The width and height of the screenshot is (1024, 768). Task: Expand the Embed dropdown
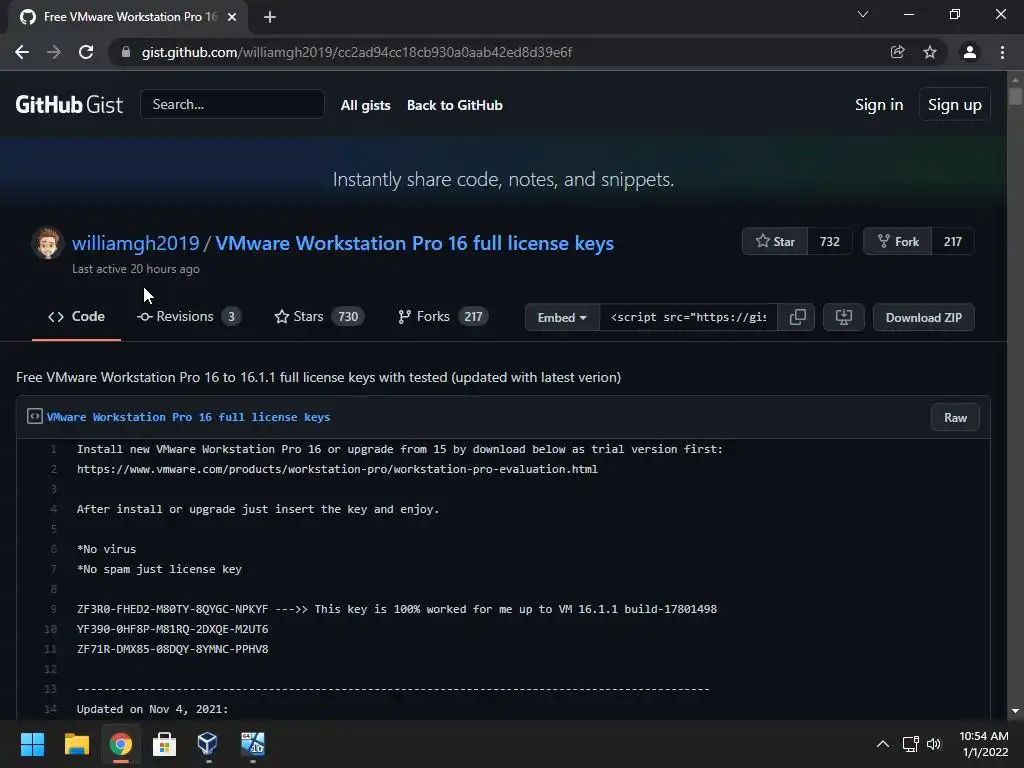pos(562,317)
